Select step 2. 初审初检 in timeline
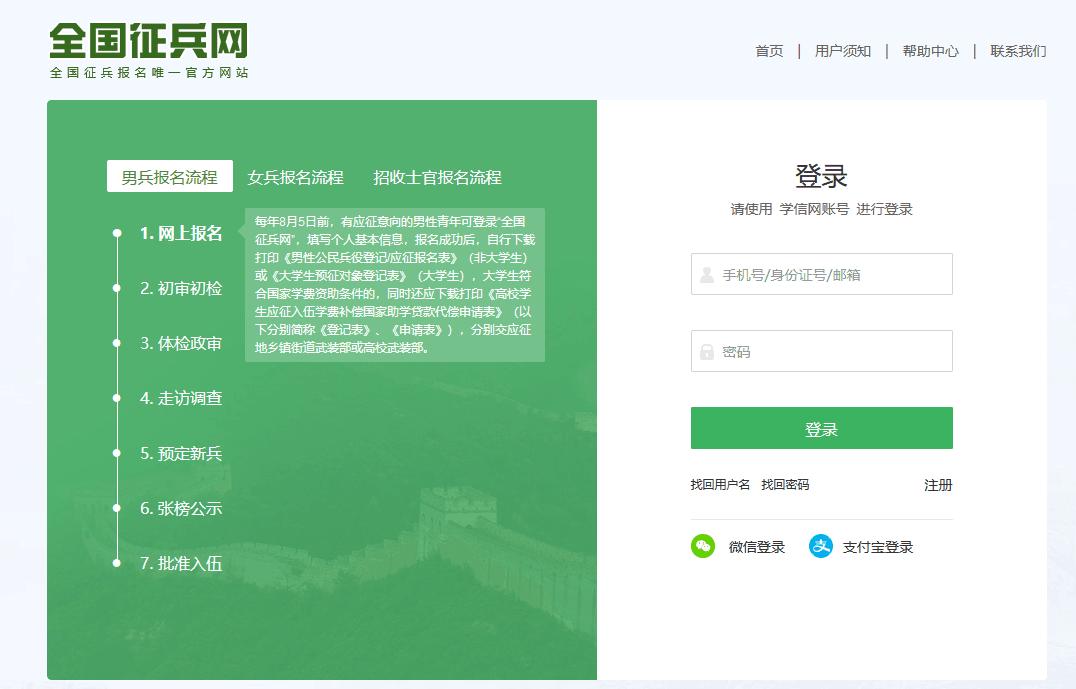The image size is (1076, 689). pyautogui.click(x=181, y=288)
